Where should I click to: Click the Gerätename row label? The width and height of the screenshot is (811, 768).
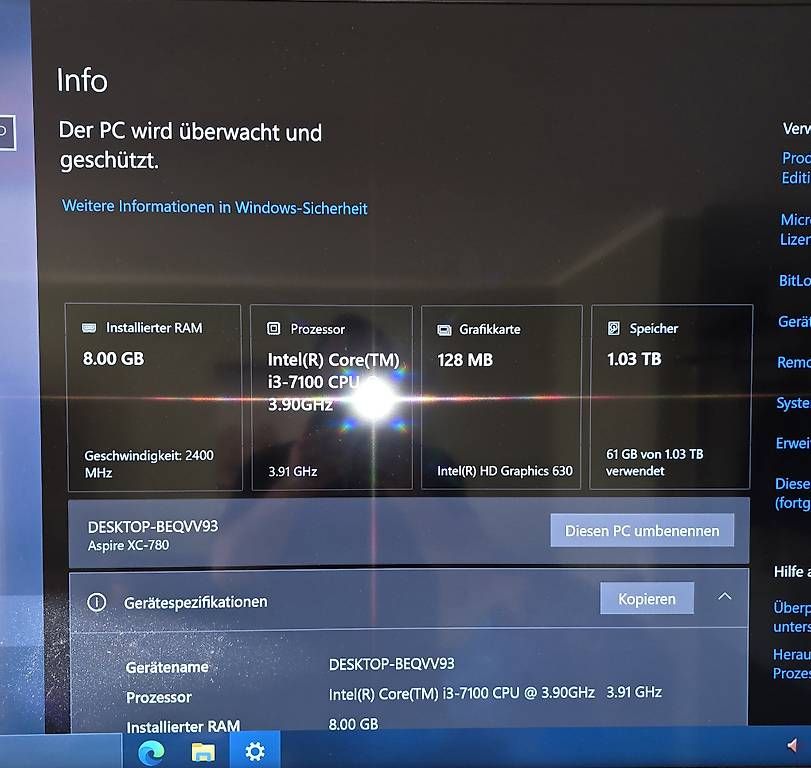tap(167, 667)
